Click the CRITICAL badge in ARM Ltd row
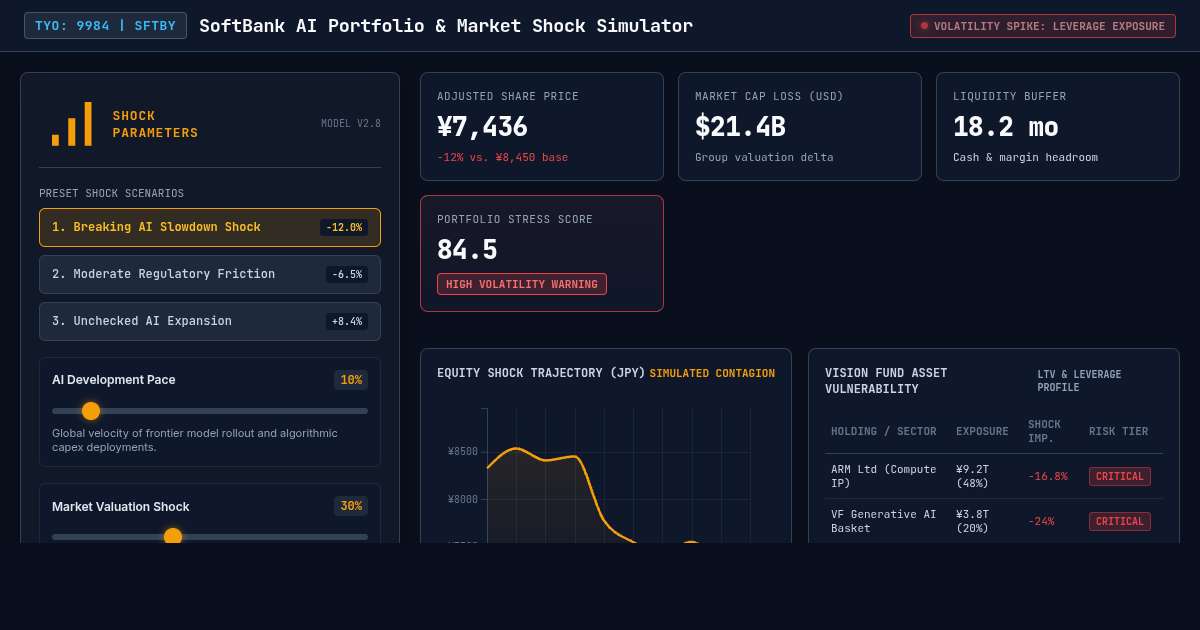 point(1120,477)
